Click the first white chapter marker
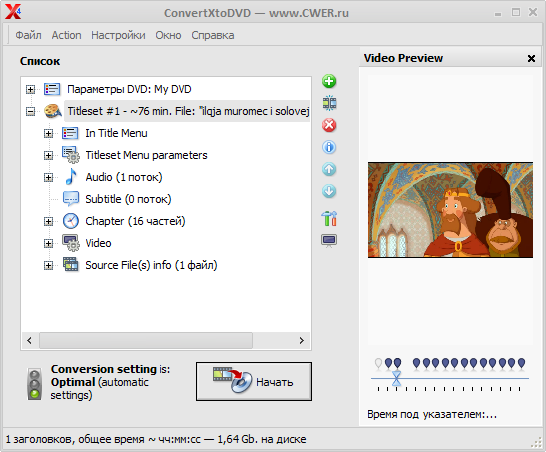The width and height of the screenshot is (546, 452). pos(379,364)
